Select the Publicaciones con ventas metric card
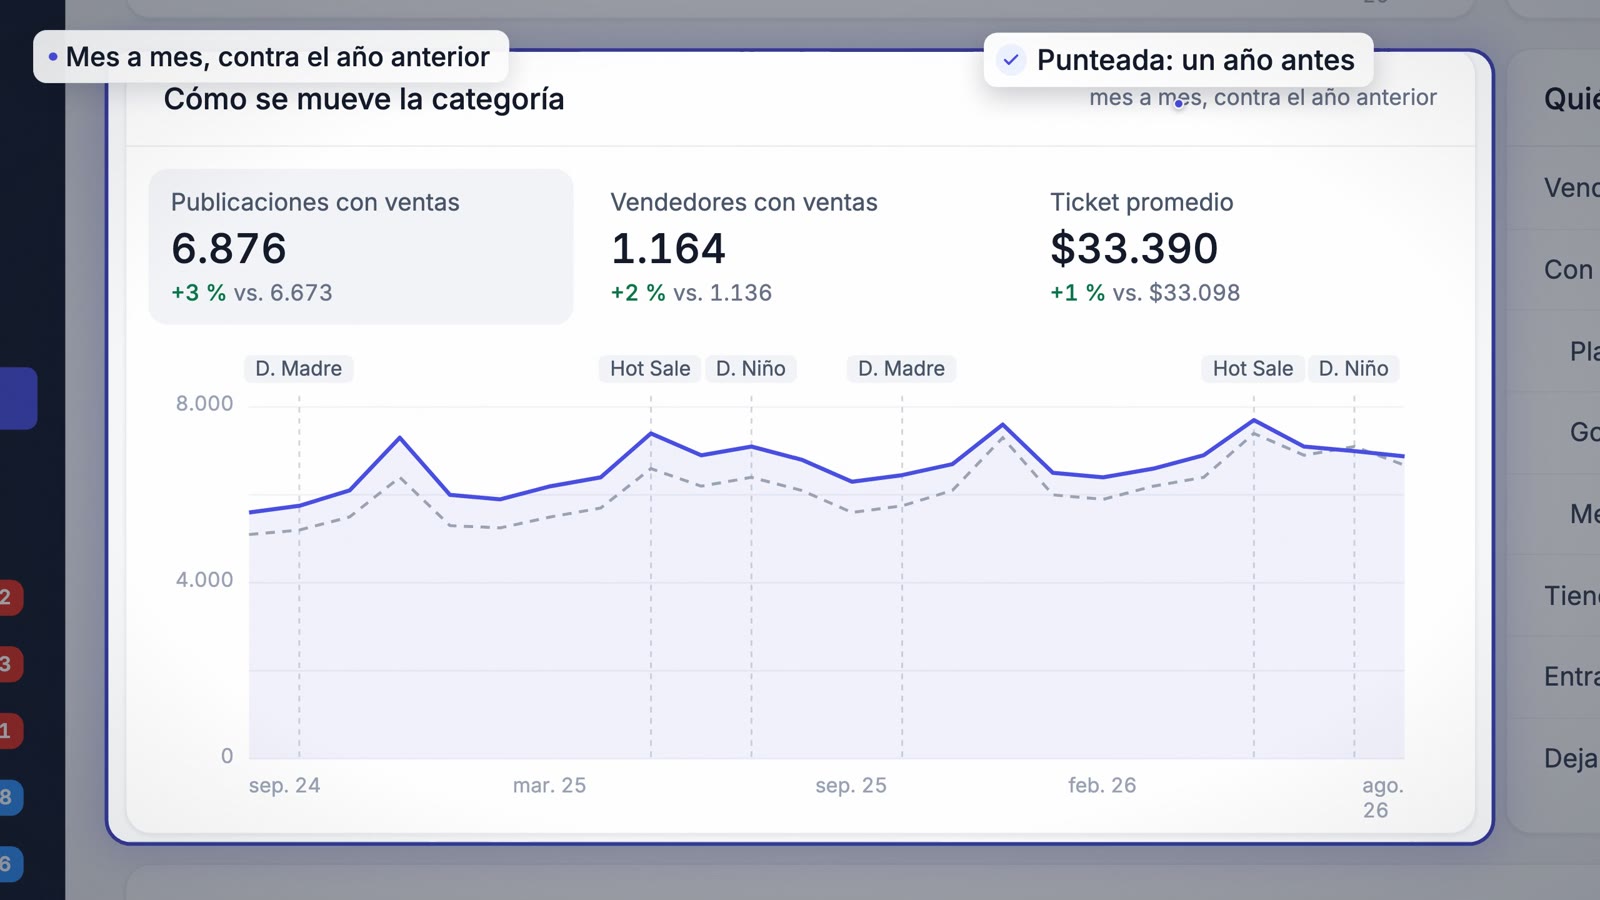This screenshot has width=1600, height=900. tap(361, 246)
